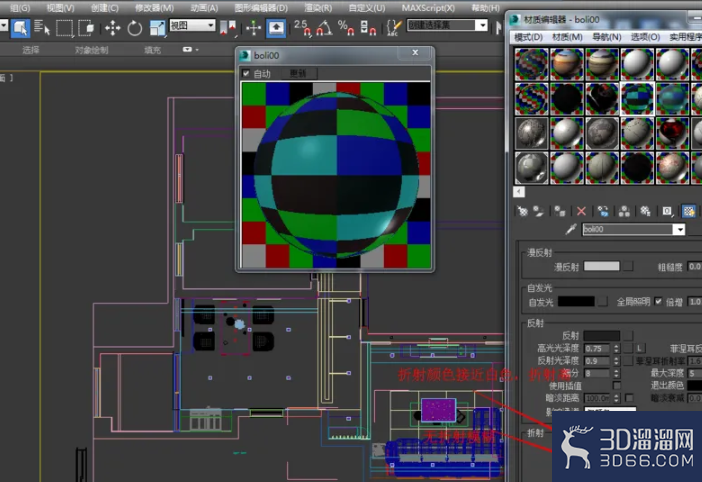Open the 渲染(R) menu
702x482 pixels.
point(318,8)
